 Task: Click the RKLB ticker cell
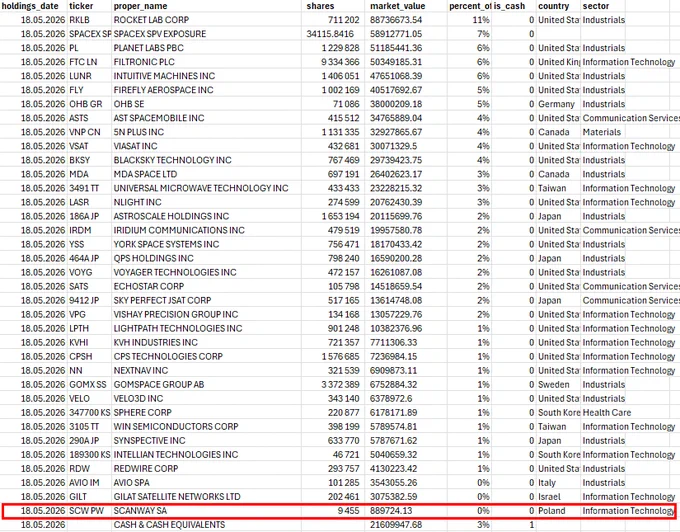click(x=90, y=20)
